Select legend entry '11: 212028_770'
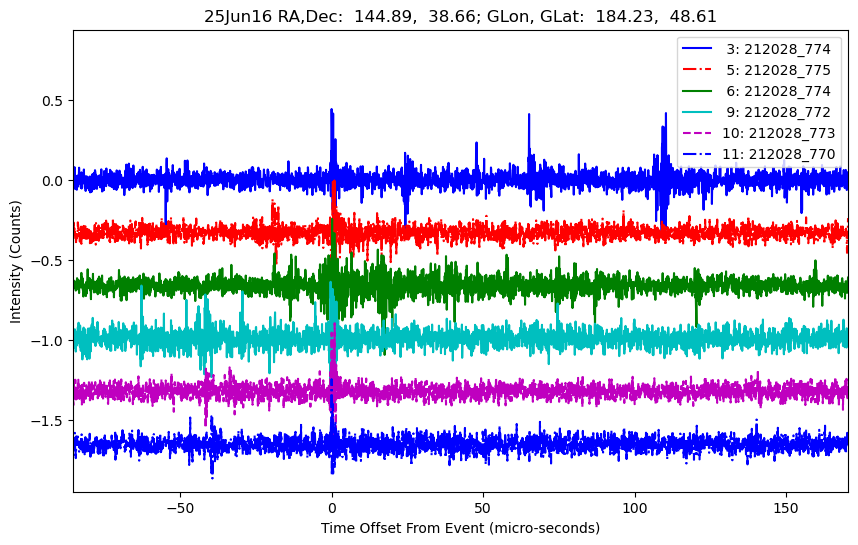 [758, 154]
